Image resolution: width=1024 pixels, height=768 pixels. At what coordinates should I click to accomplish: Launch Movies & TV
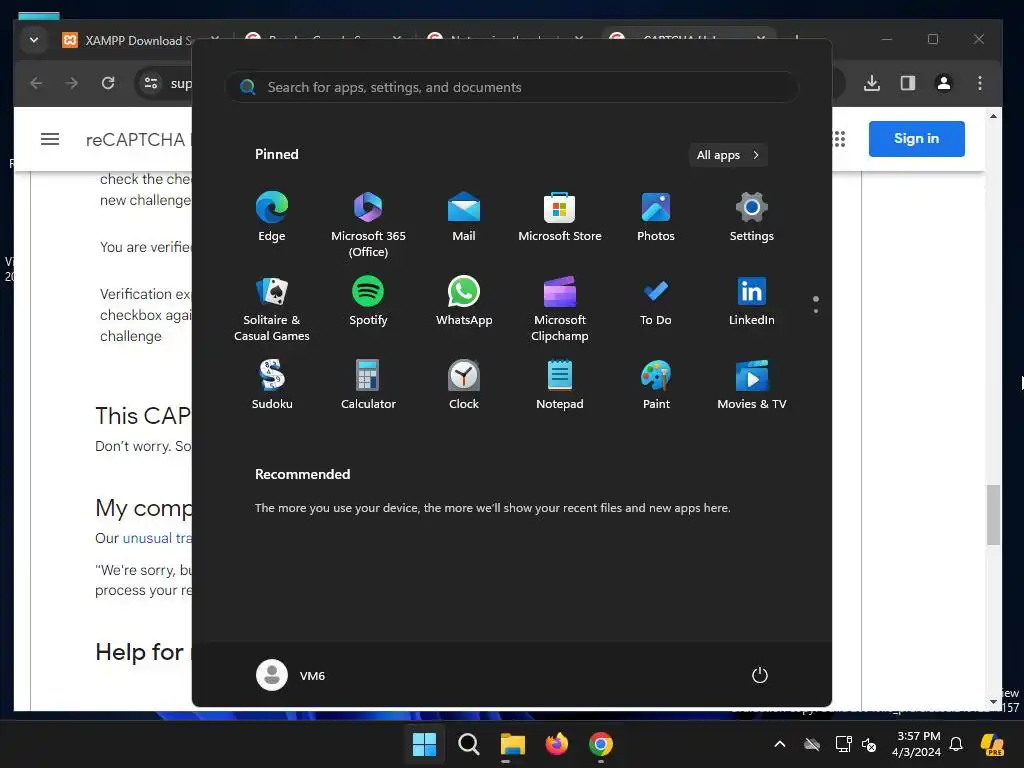(x=752, y=385)
